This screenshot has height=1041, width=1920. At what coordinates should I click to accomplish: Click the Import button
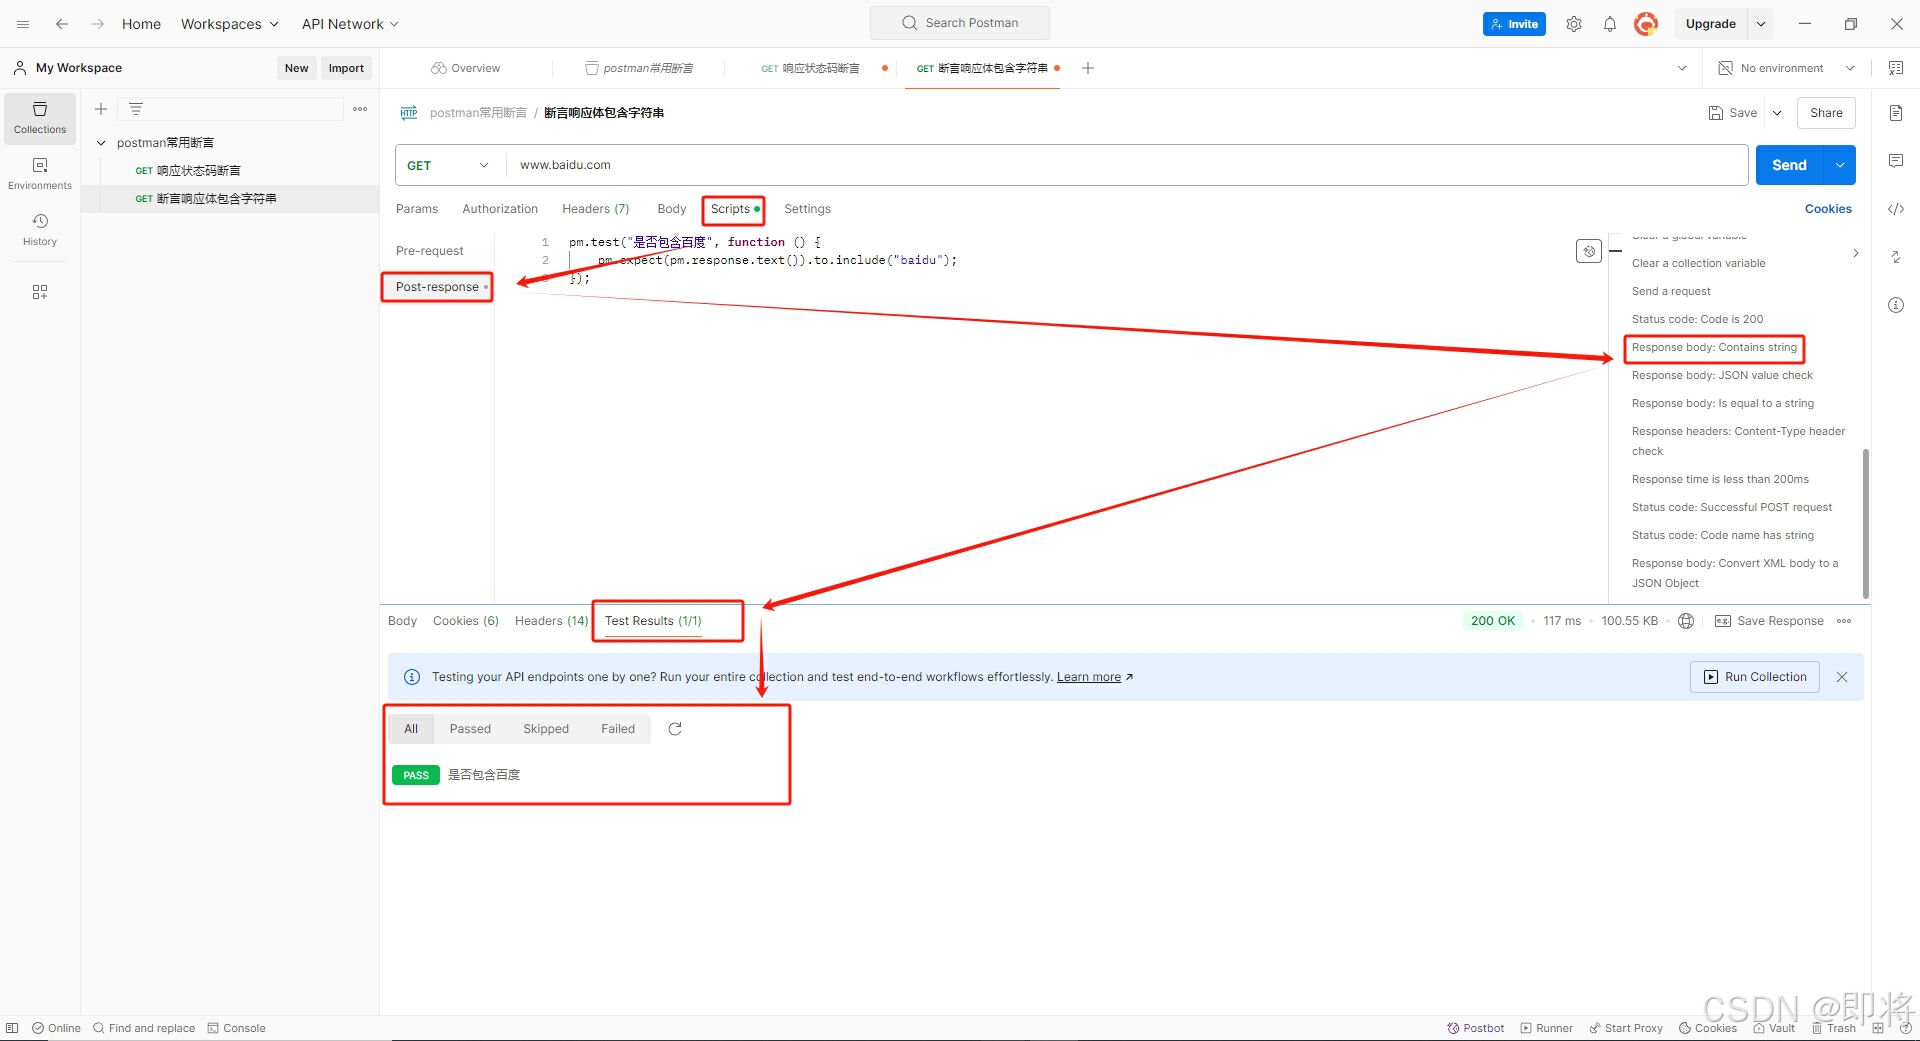346,68
